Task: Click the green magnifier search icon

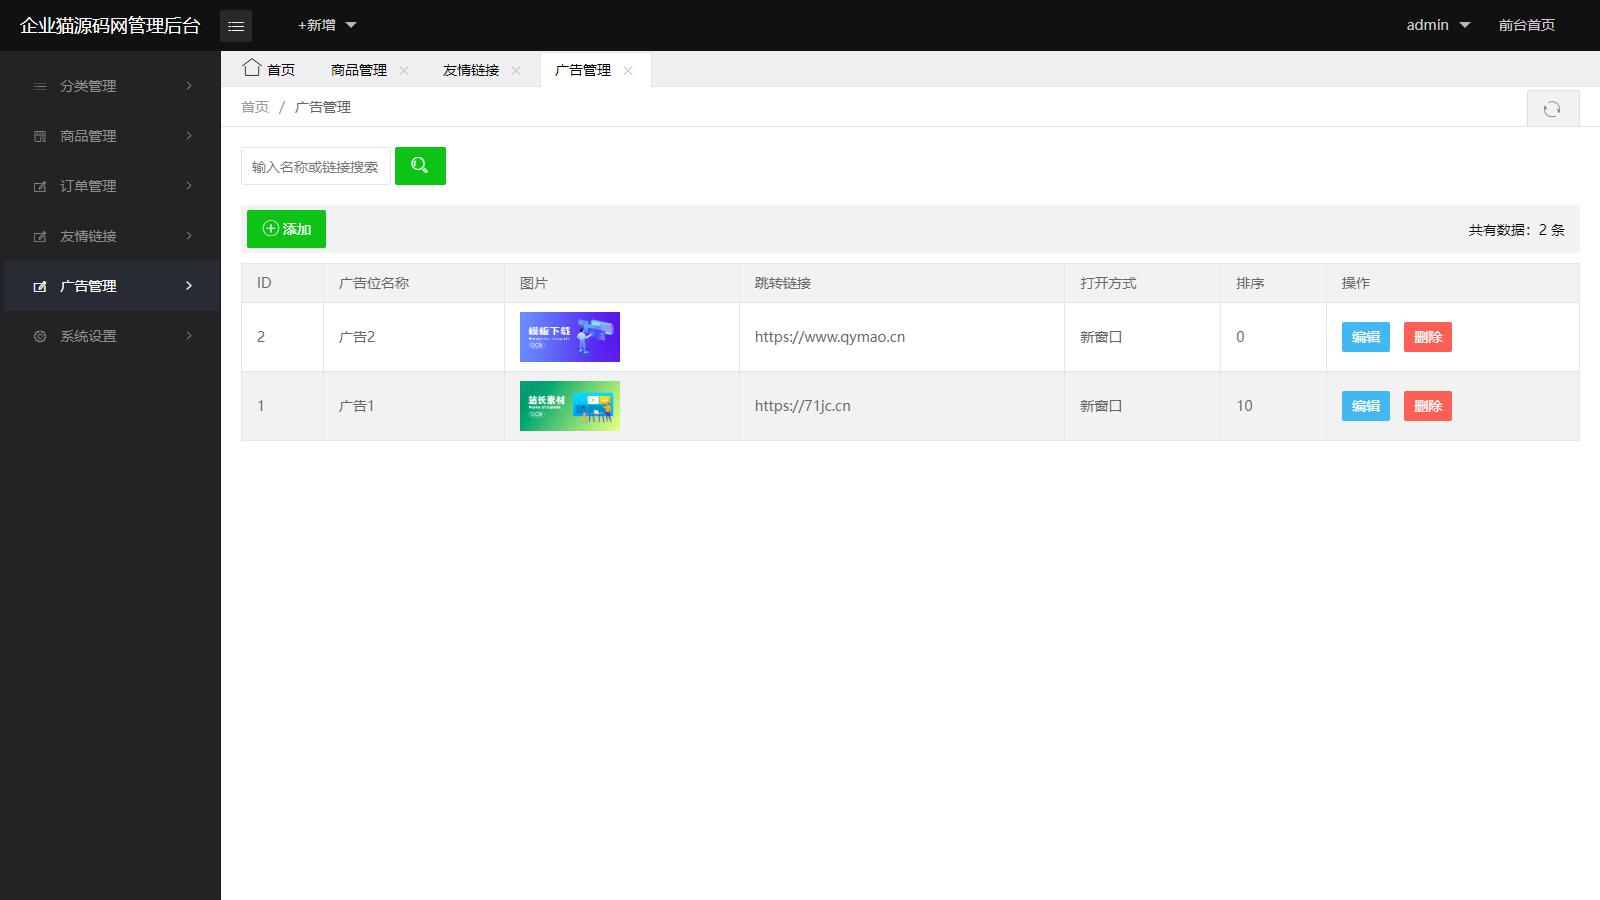Action: (x=419, y=165)
